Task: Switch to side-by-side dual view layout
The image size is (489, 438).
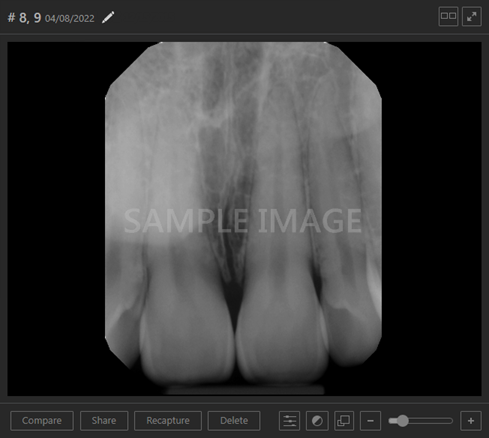Action: 448,16
